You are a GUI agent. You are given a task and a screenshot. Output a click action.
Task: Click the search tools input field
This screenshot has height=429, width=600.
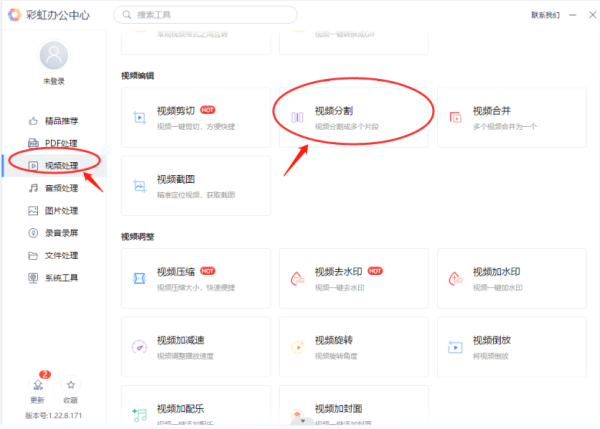[205, 15]
